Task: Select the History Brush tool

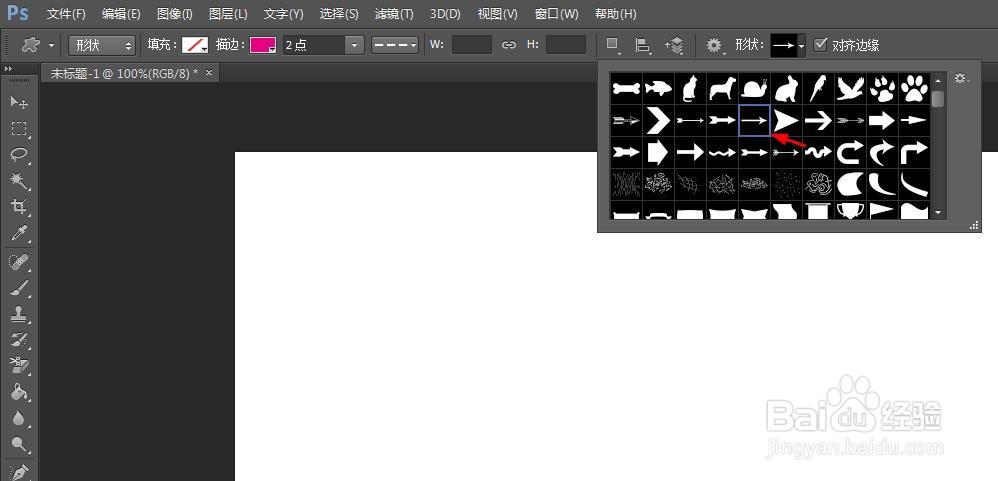Action: [19, 340]
